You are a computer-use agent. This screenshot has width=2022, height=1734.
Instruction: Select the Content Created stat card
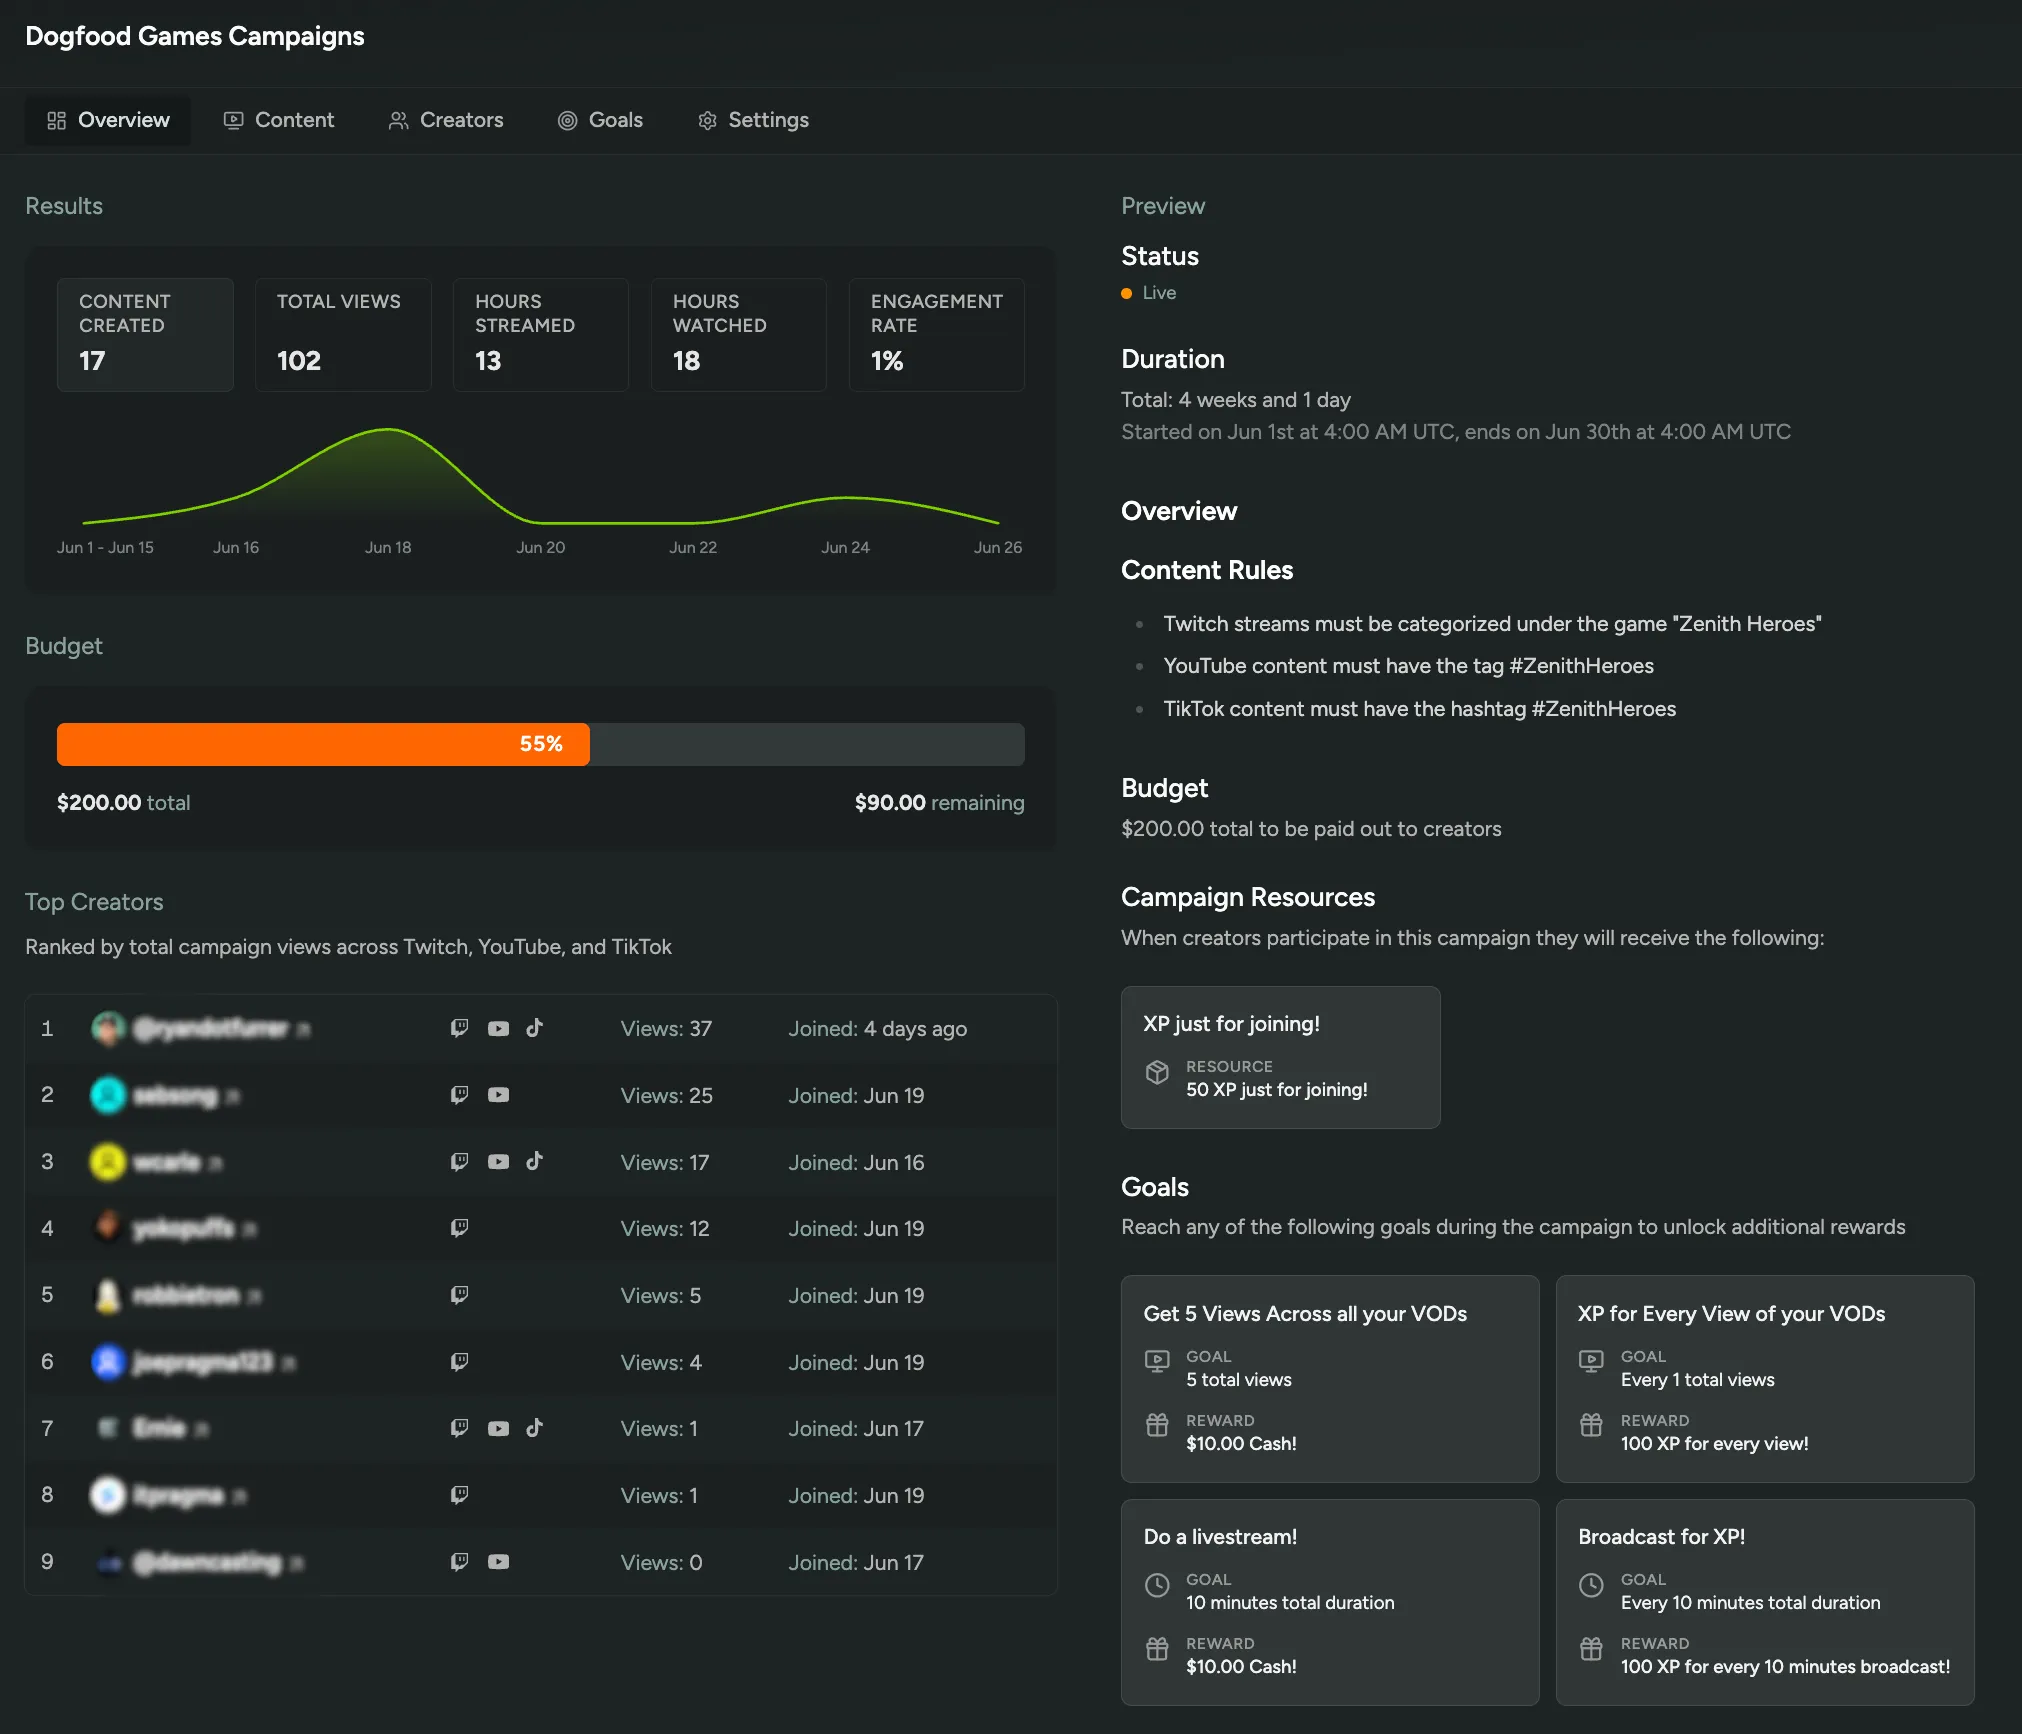[x=145, y=335]
